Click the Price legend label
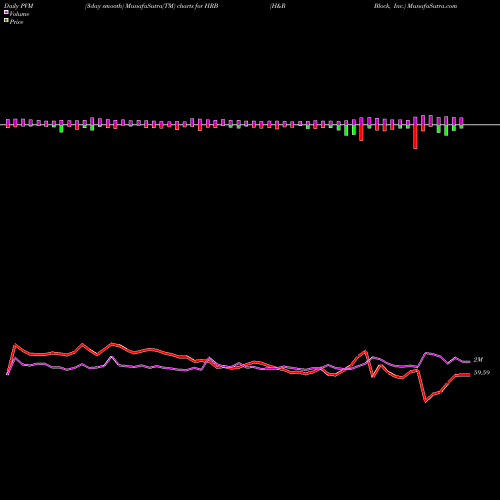The height and width of the screenshot is (500, 500). point(16,22)
